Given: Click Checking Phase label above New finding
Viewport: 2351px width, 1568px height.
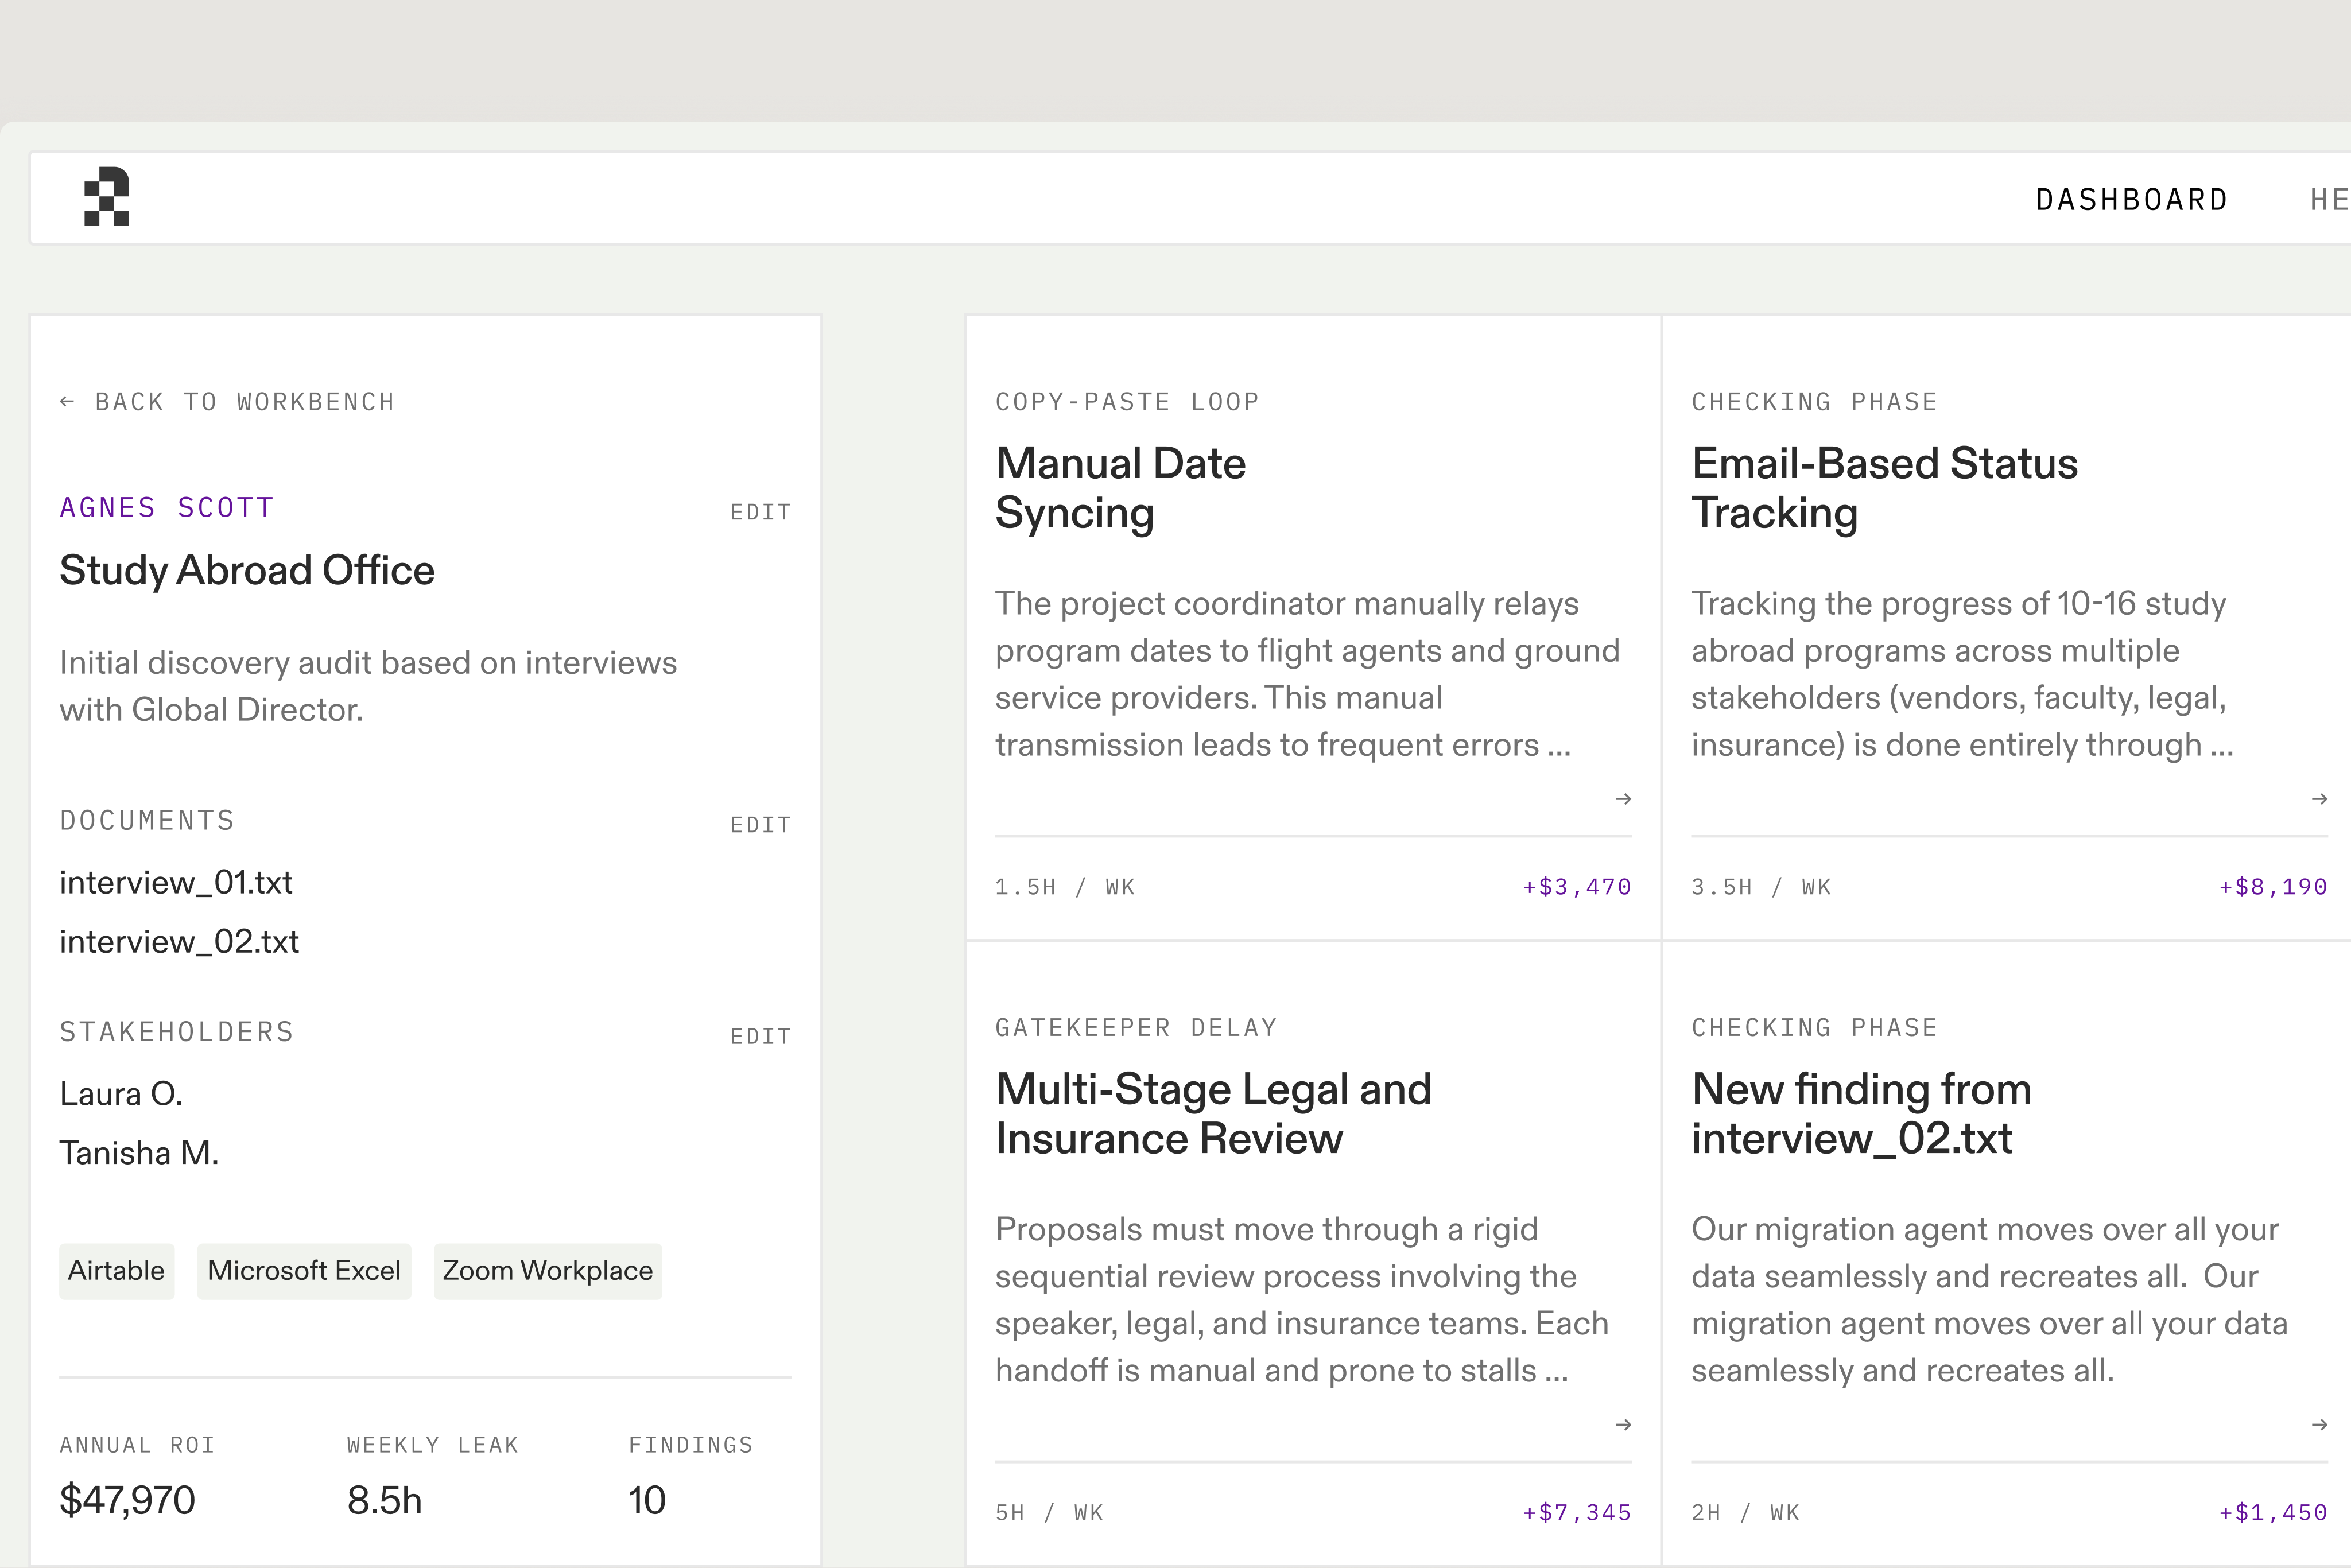Looking at the screenshot, I should 1814,1028.
